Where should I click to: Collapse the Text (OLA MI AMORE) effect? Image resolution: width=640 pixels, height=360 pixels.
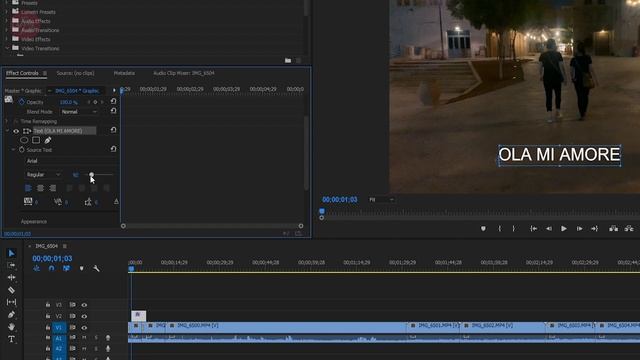(7, 131)
